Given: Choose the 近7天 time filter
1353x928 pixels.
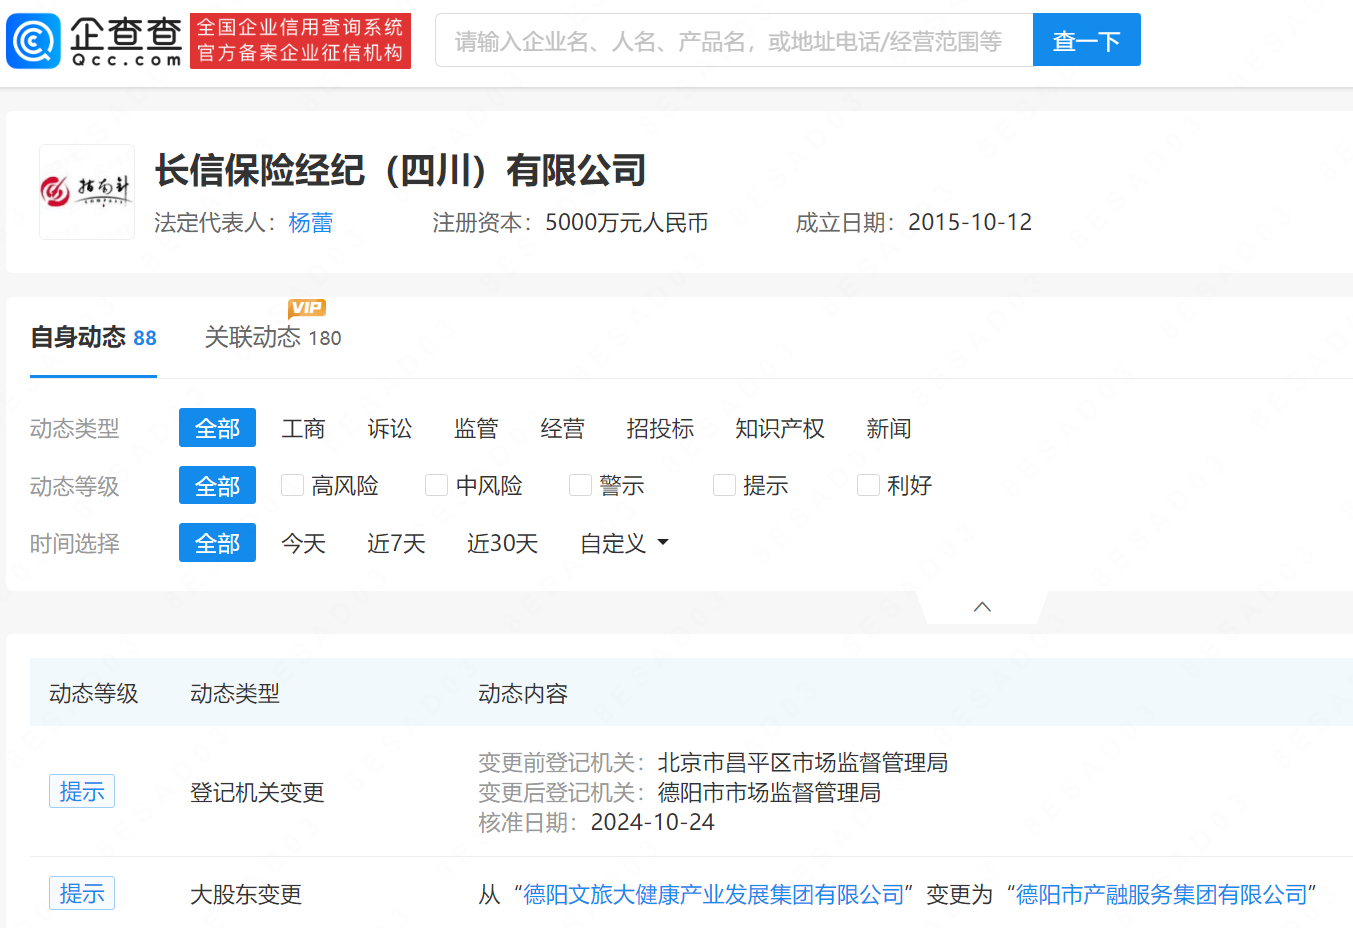Looking at the screenshot, I should point(396,543).
